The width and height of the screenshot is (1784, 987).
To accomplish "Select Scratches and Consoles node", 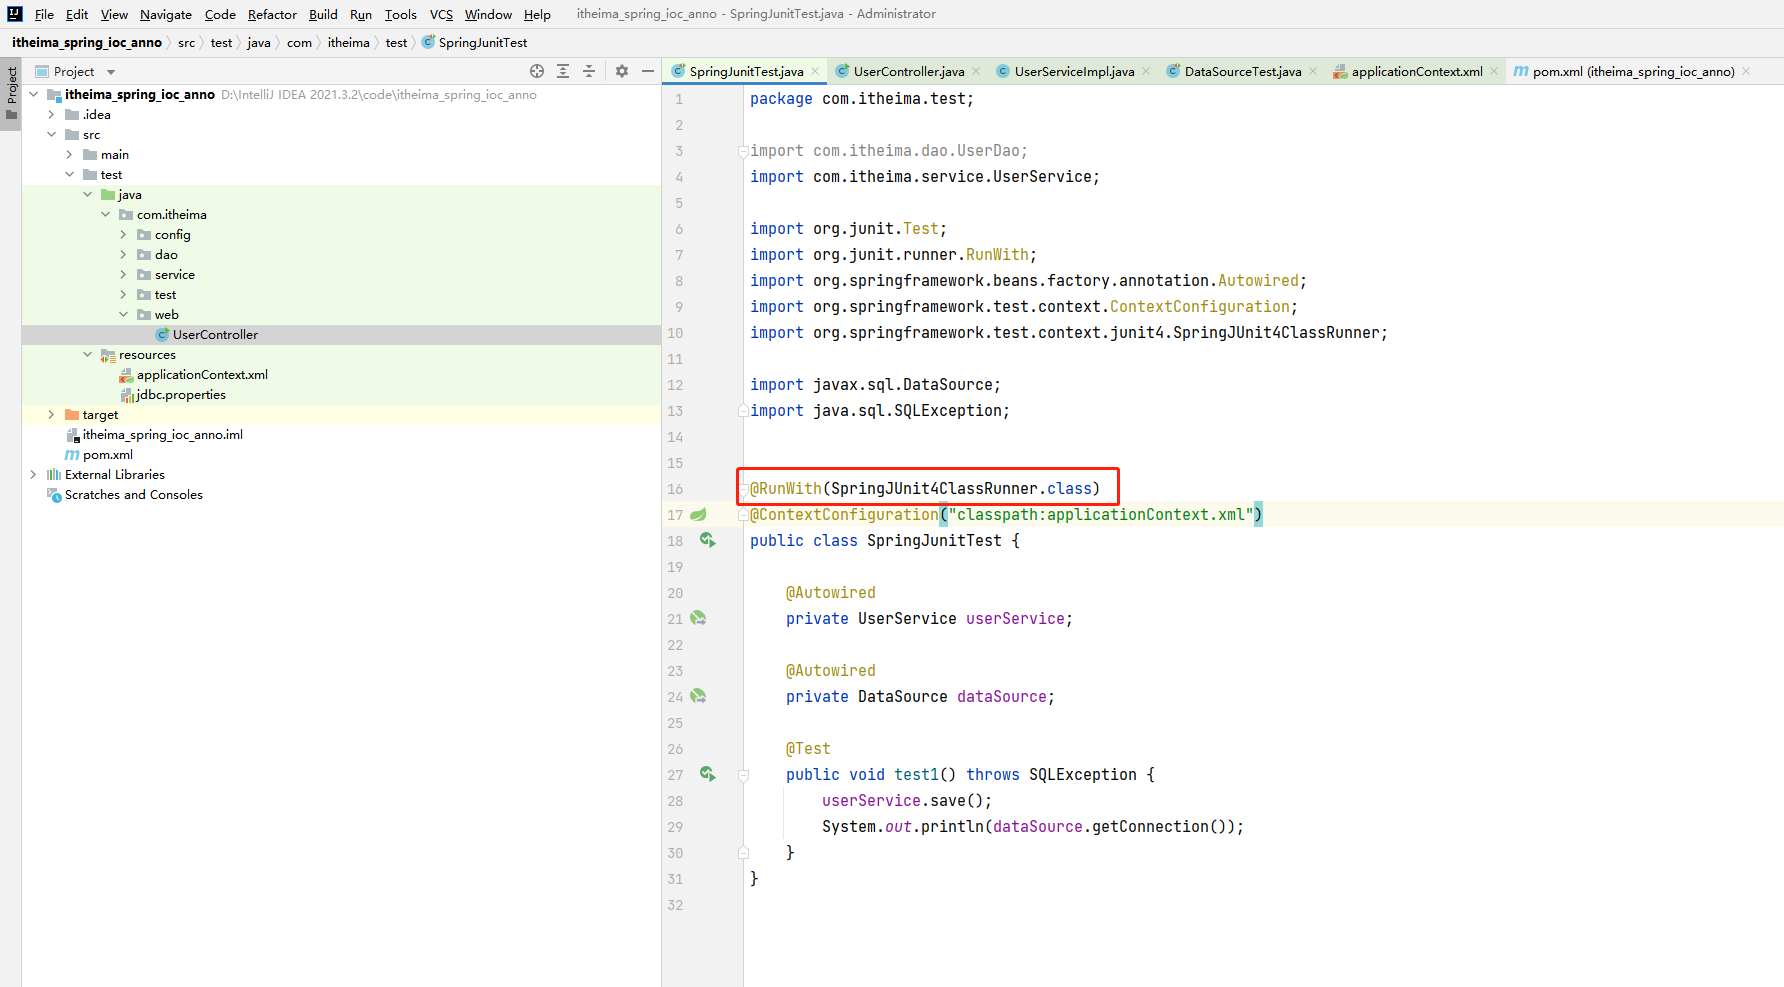I will pyautogui.click(x=341, y=494).
